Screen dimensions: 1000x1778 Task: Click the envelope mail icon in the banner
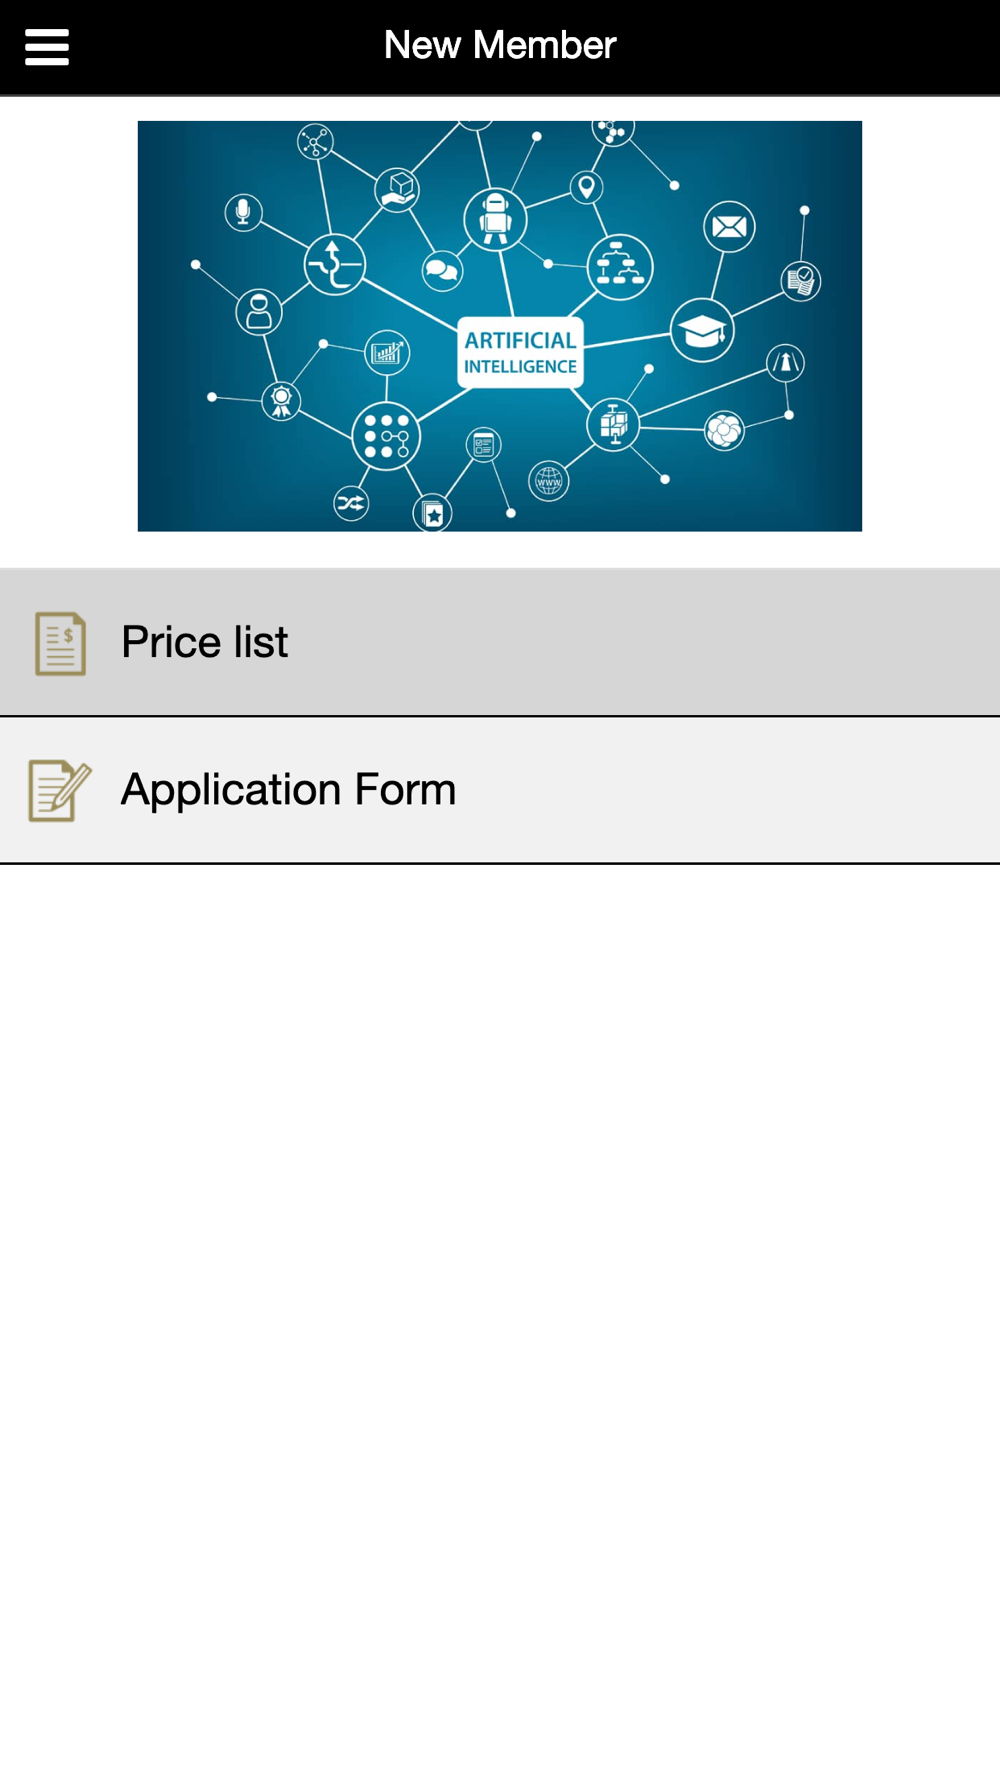pyautogui.click(x=729, y=227)
